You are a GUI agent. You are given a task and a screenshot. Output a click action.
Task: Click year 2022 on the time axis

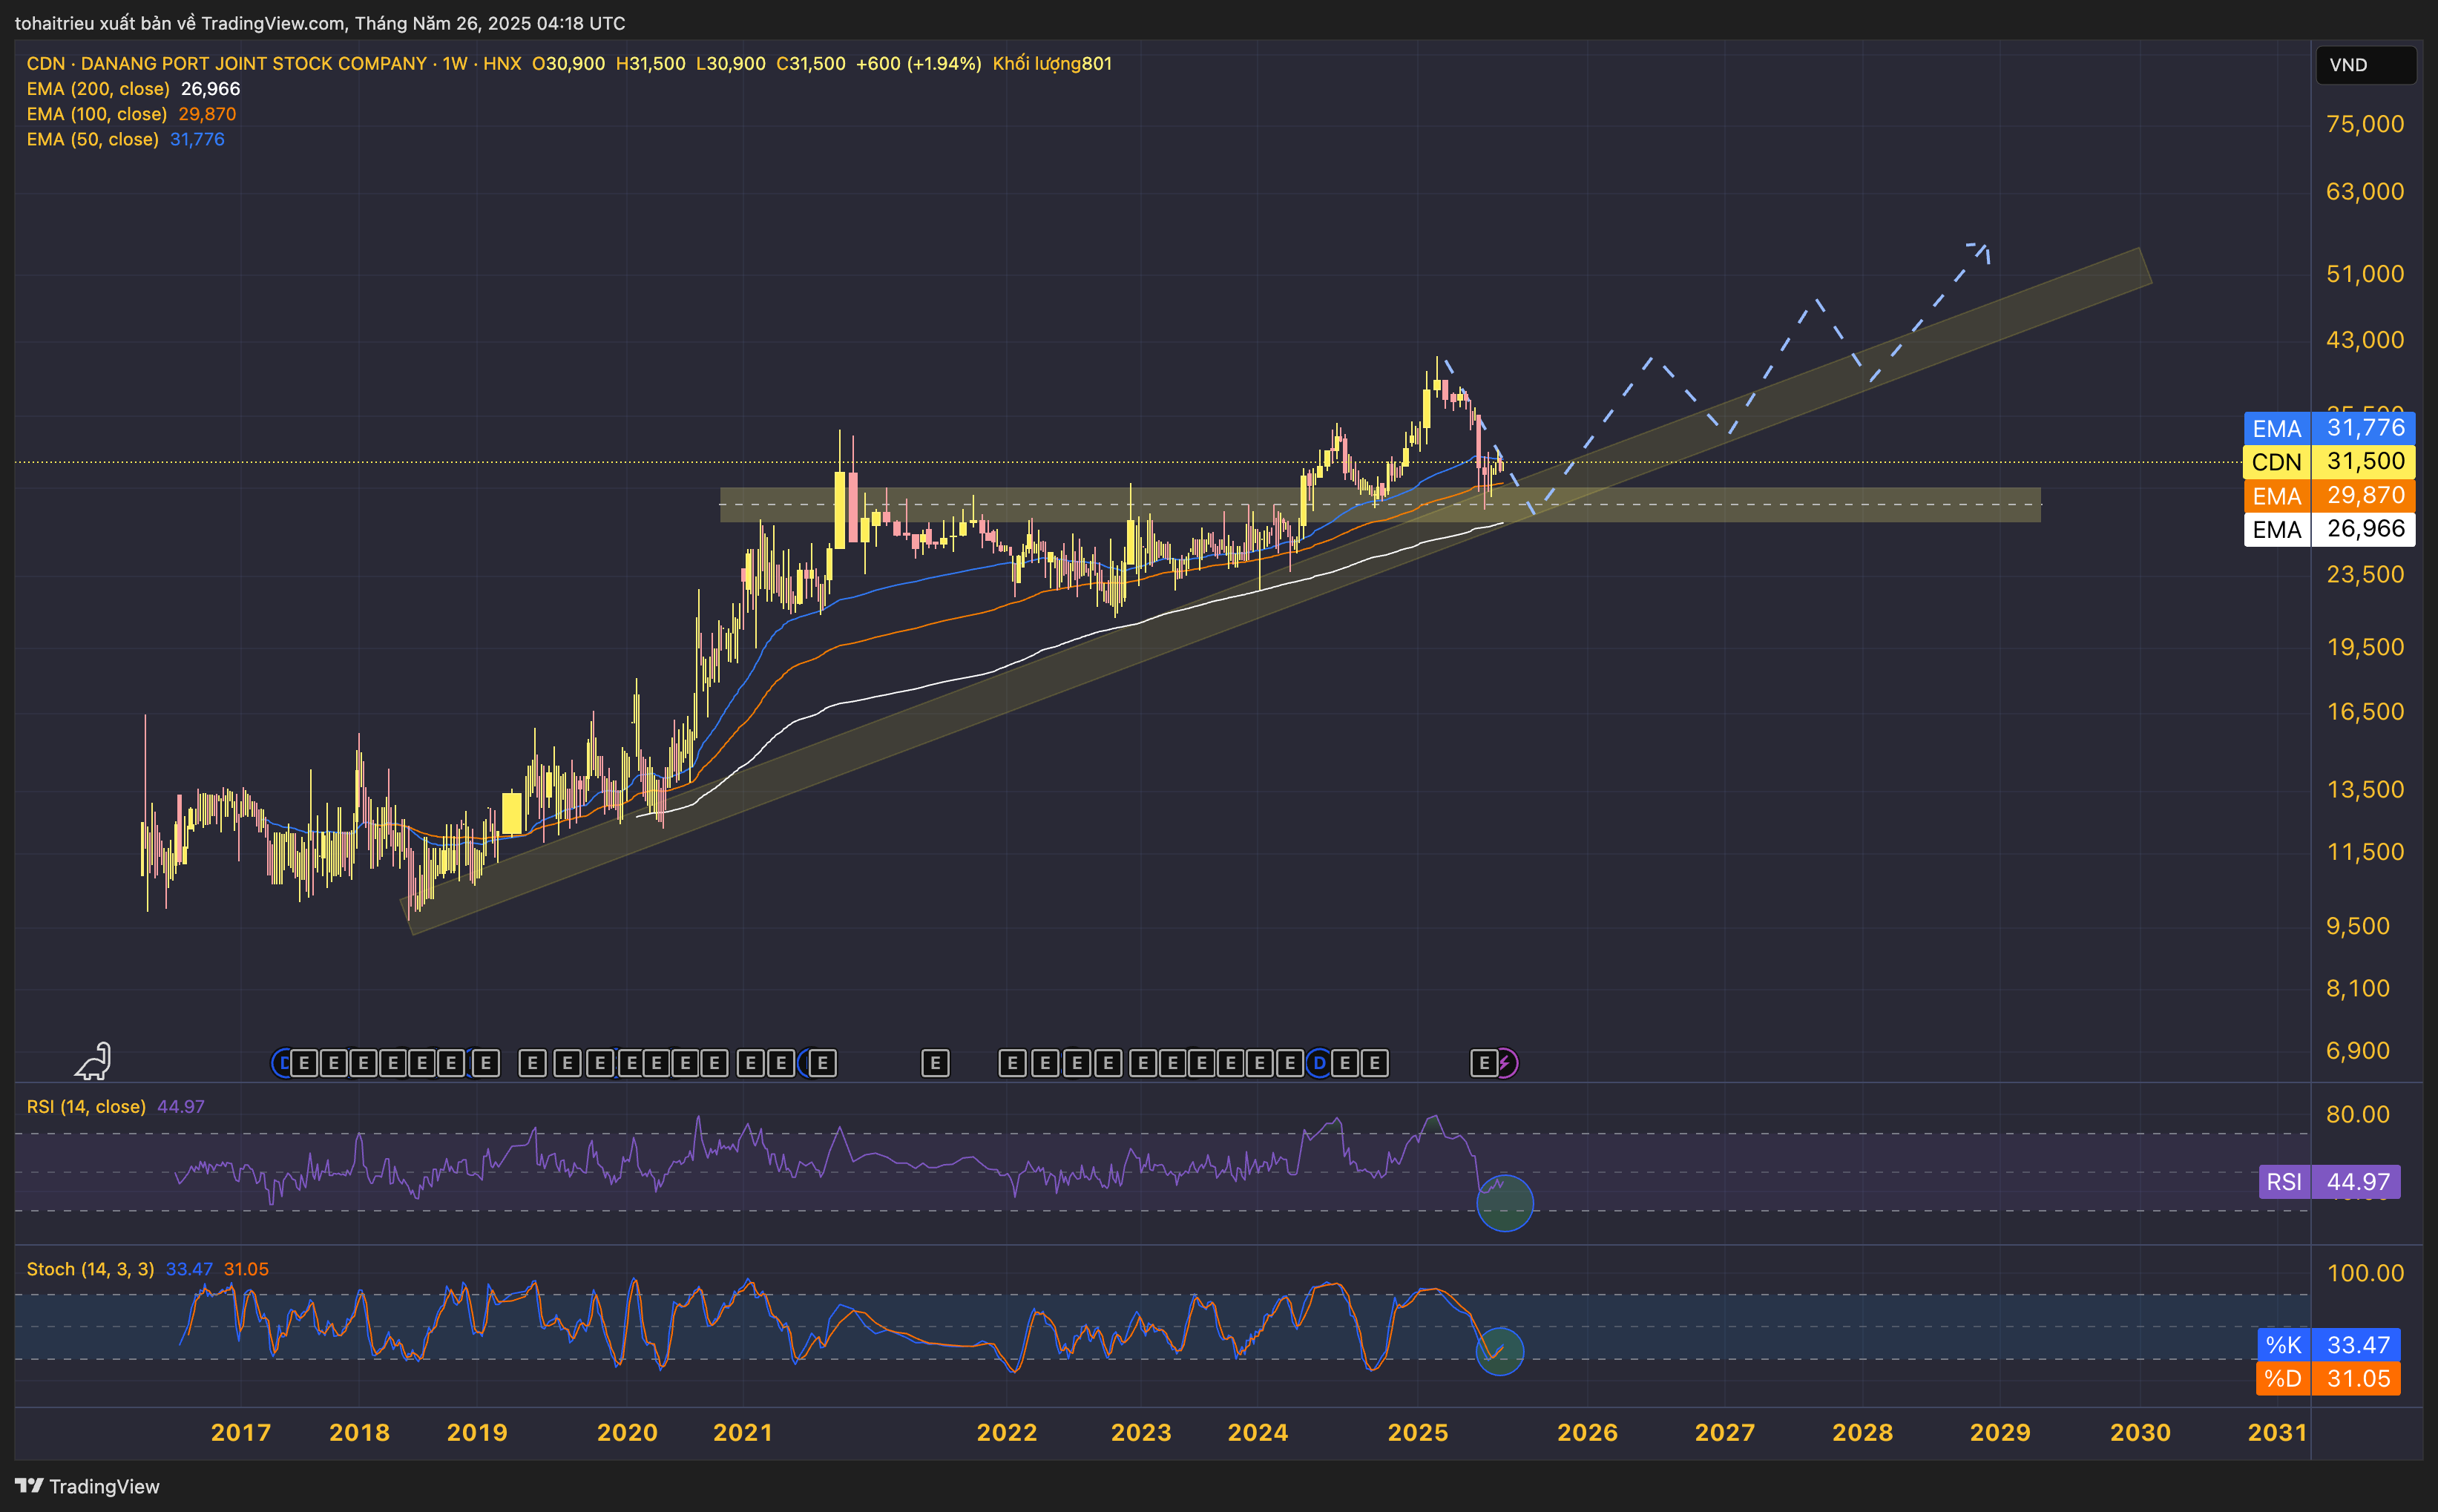(x=1006, y=1432)
